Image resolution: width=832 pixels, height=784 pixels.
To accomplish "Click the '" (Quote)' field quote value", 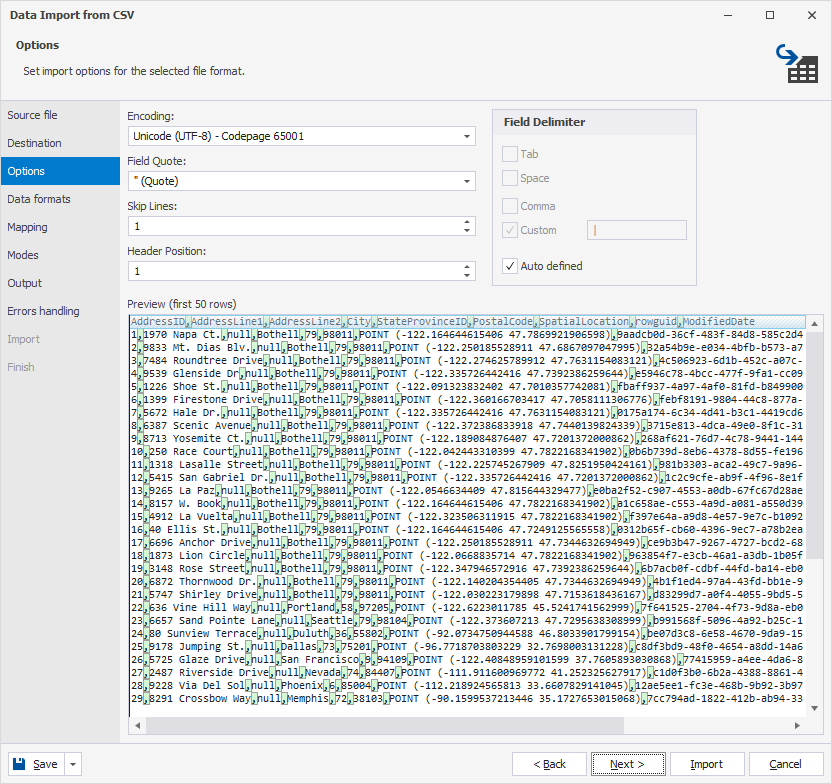I will [156, 181].
